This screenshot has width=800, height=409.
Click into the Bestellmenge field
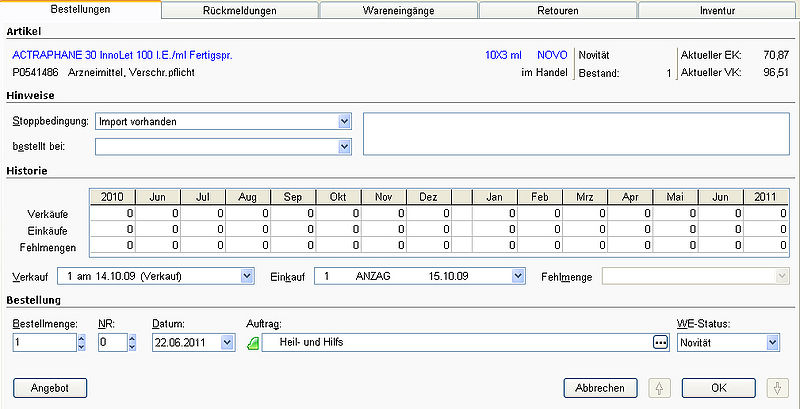coord(44,343)
